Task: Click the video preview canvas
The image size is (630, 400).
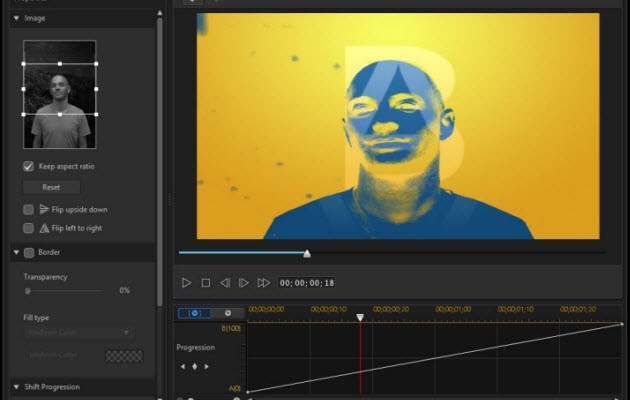Action: point(398,126)
